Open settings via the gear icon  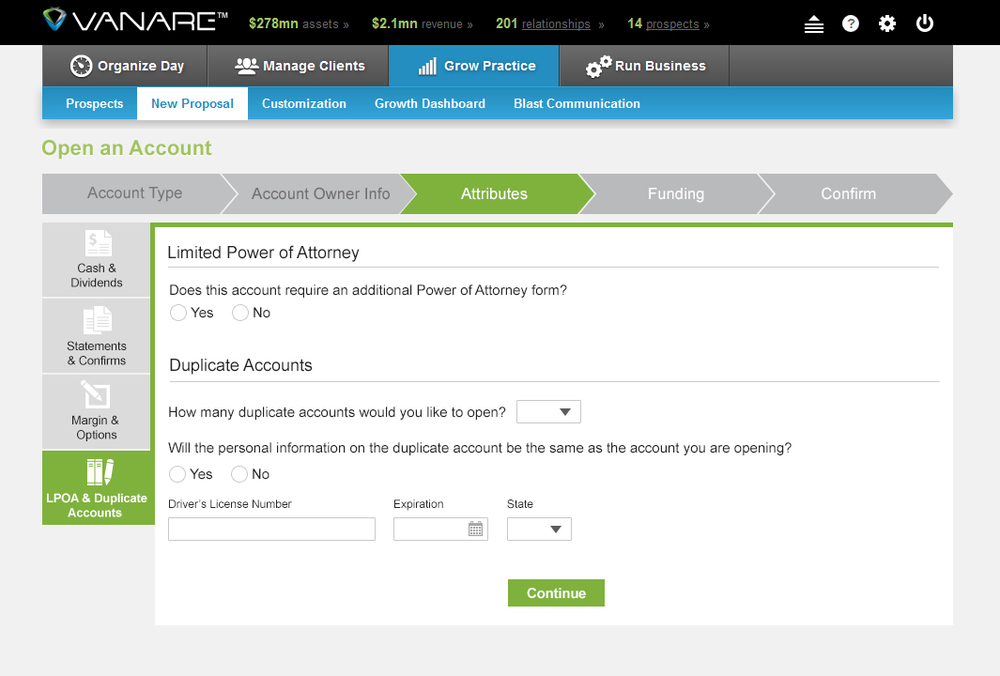click(x=887, y=23)
